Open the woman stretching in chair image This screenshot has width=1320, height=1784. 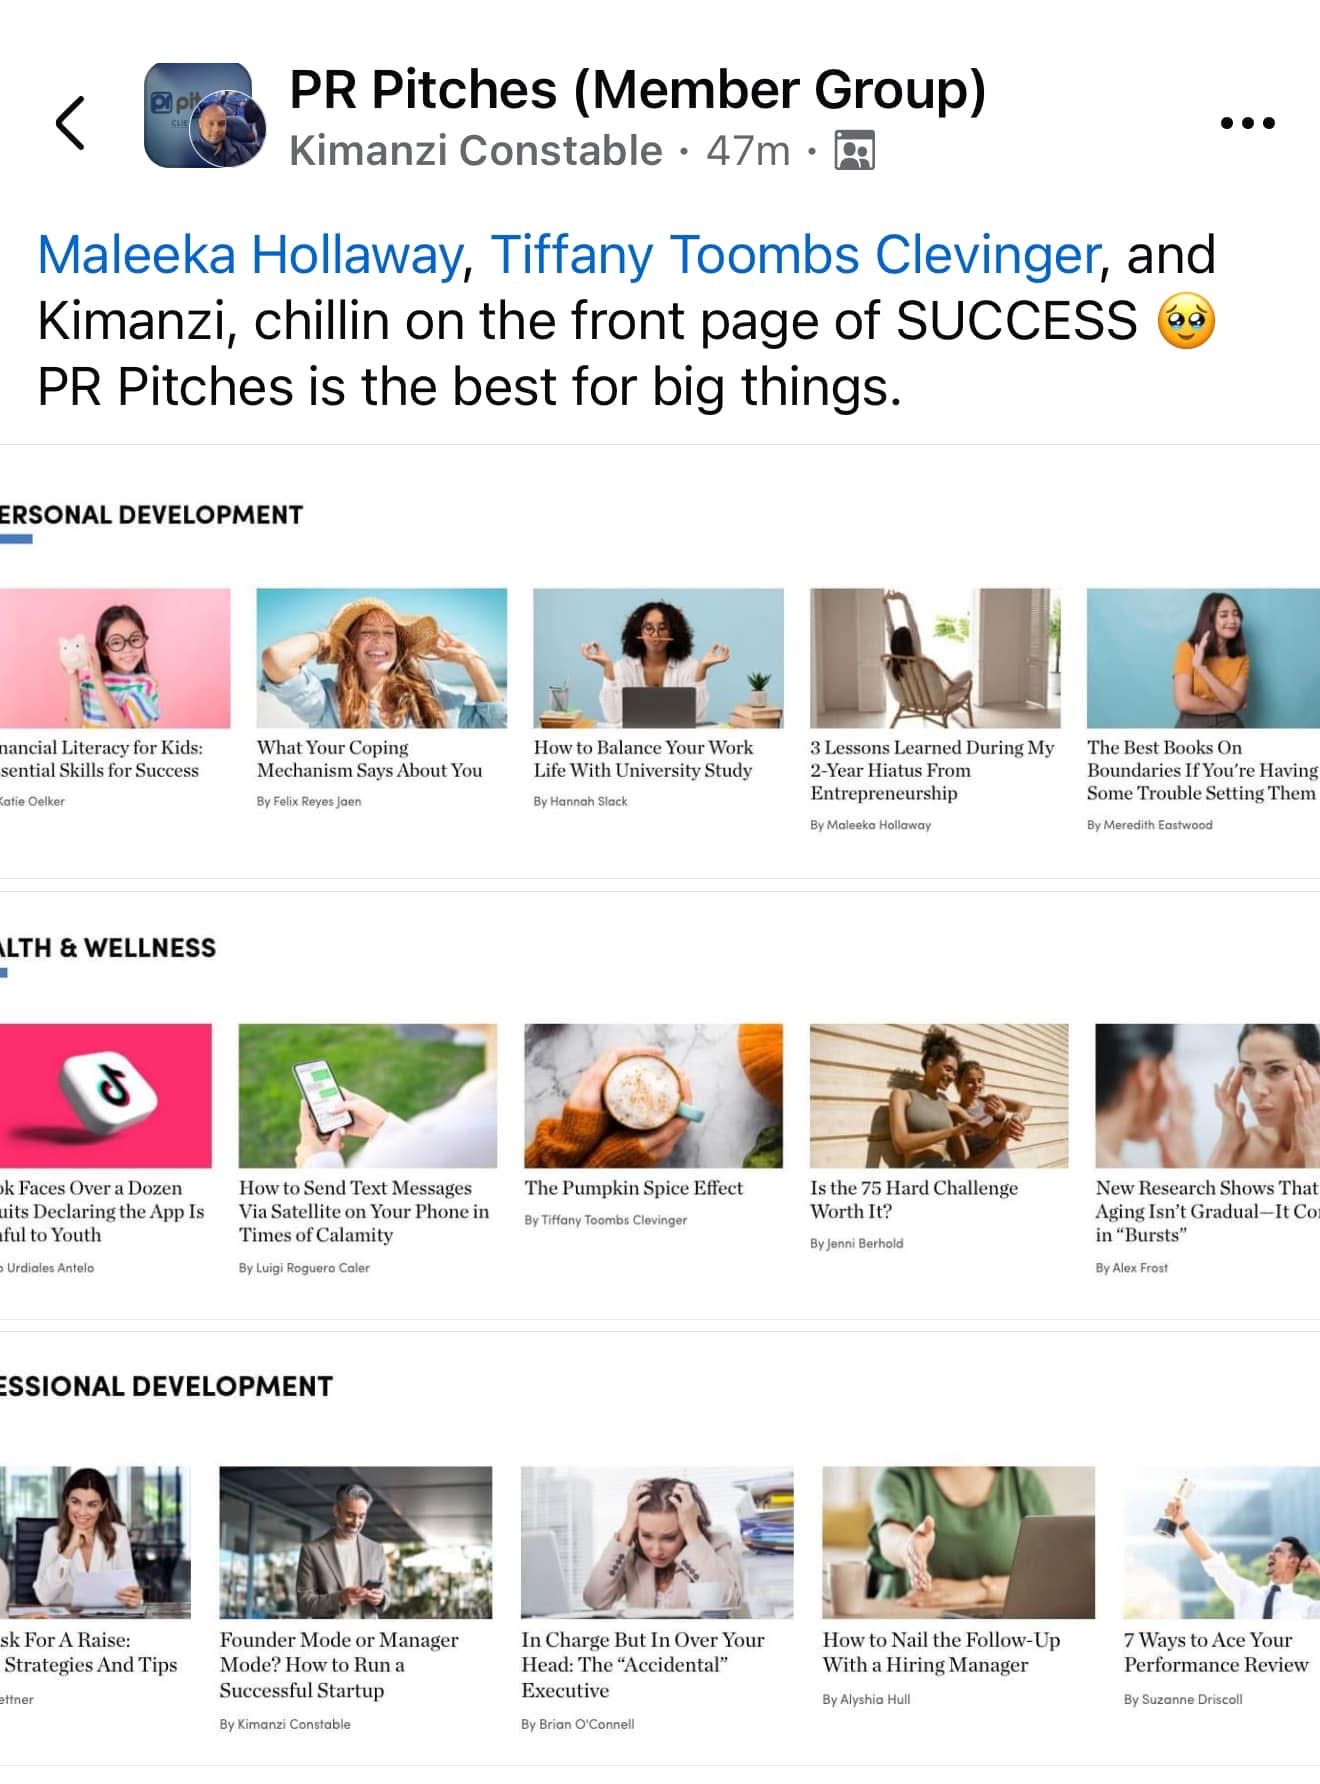tap(935, 658)
